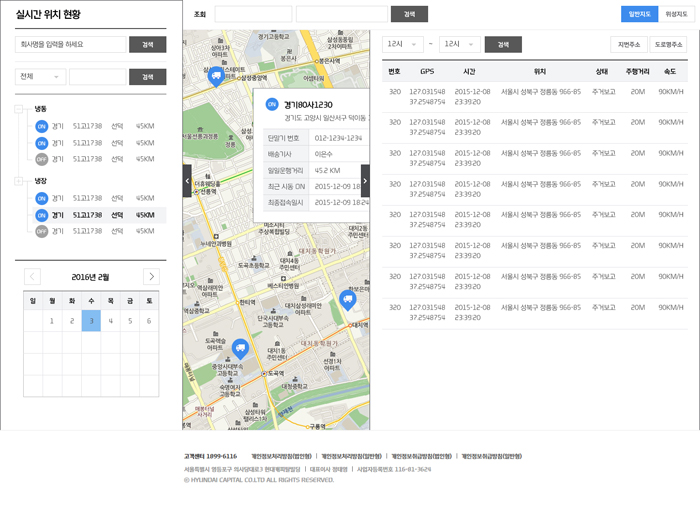Click the left arrow handle on map edge
The width and height of the screenshot is (700, 505).
point(187,181)
